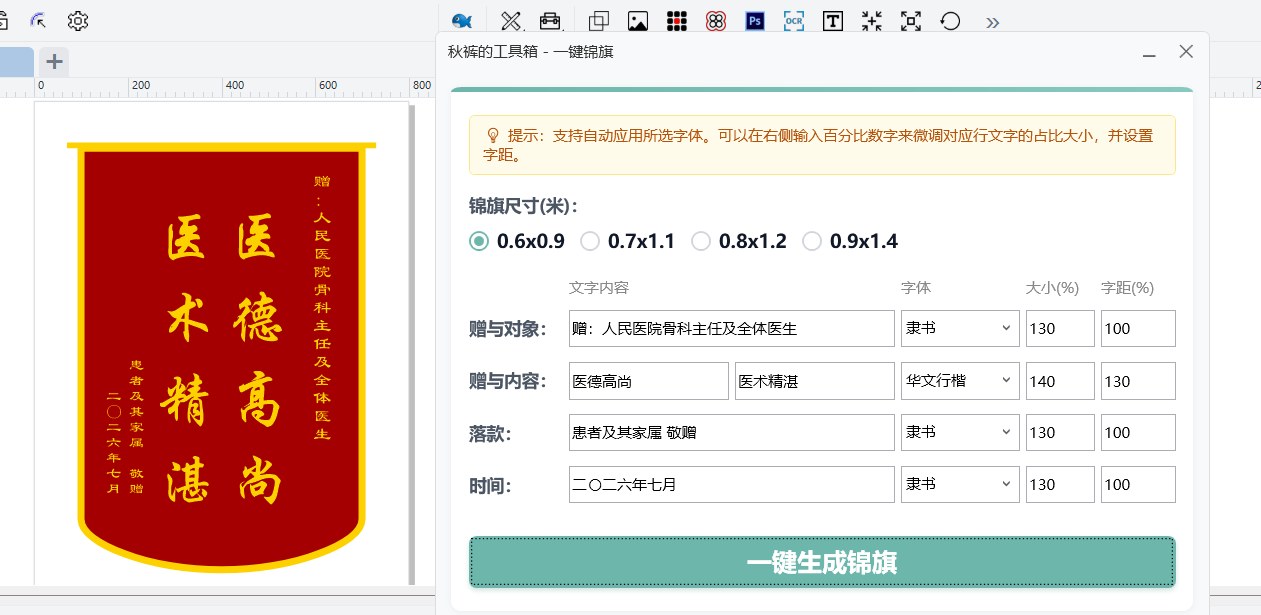Click the 锦旗尺寸(米) label
The width and height of the screenshot is (1261, 615).
(x=523, y=207)
